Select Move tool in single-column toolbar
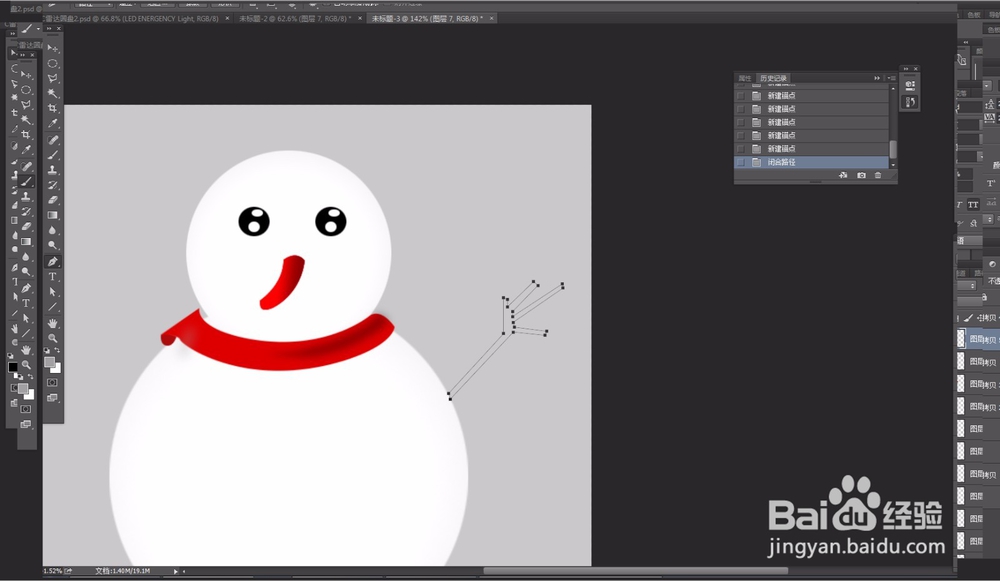Screen dimensions: 1000x581 (52, 48)
